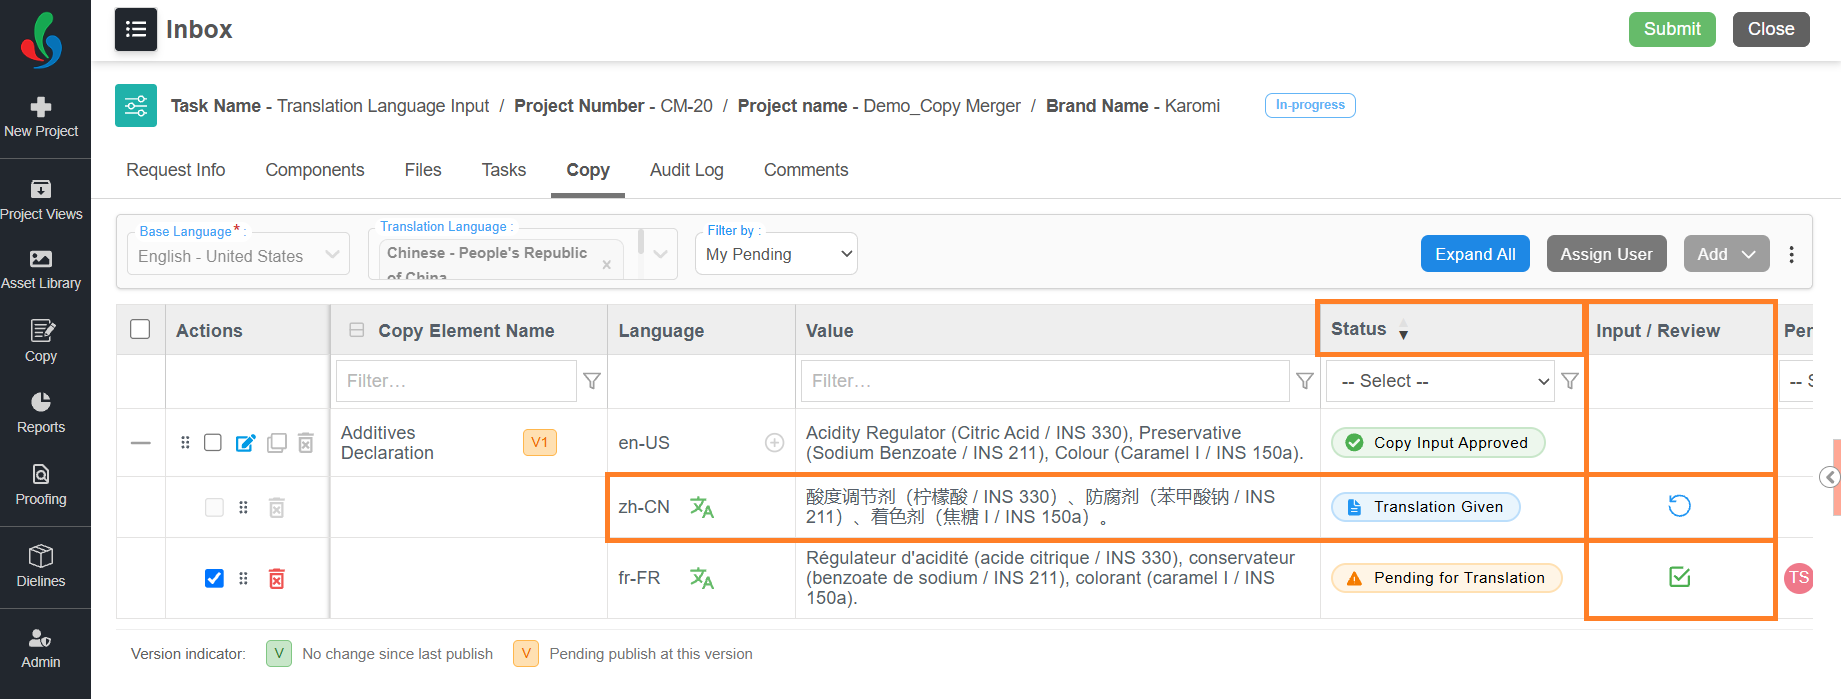Open the Status Select filter dropdown
Image resolution: width=1841 pixels, height=699 pixels.
(x=1440, y=381)
